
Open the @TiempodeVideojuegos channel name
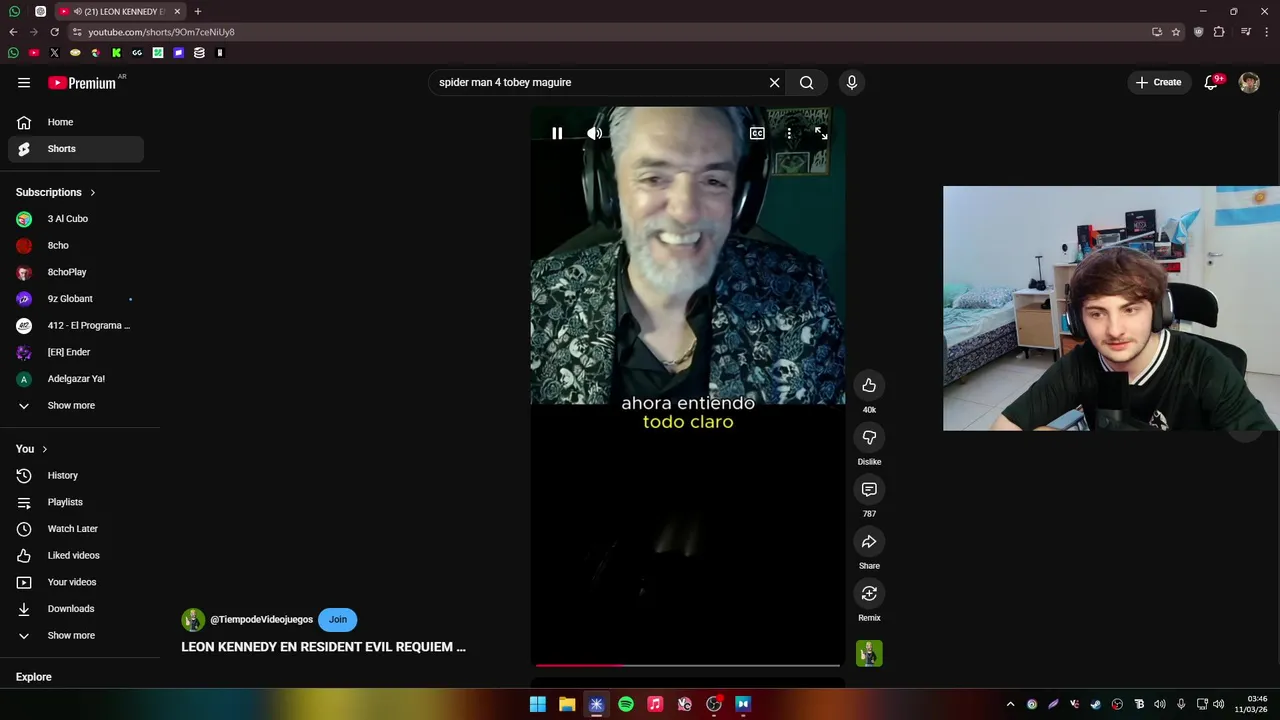[261, 620]
